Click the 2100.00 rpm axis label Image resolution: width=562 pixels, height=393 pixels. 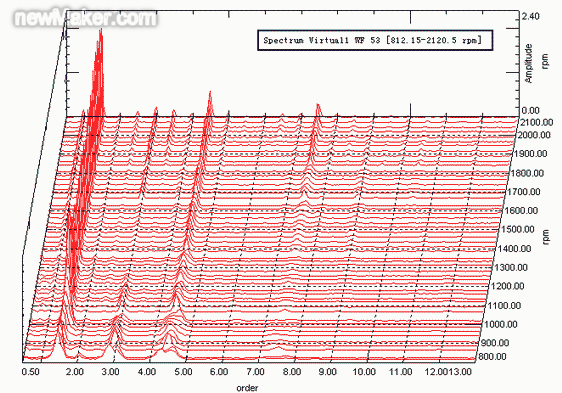(537, 122)
